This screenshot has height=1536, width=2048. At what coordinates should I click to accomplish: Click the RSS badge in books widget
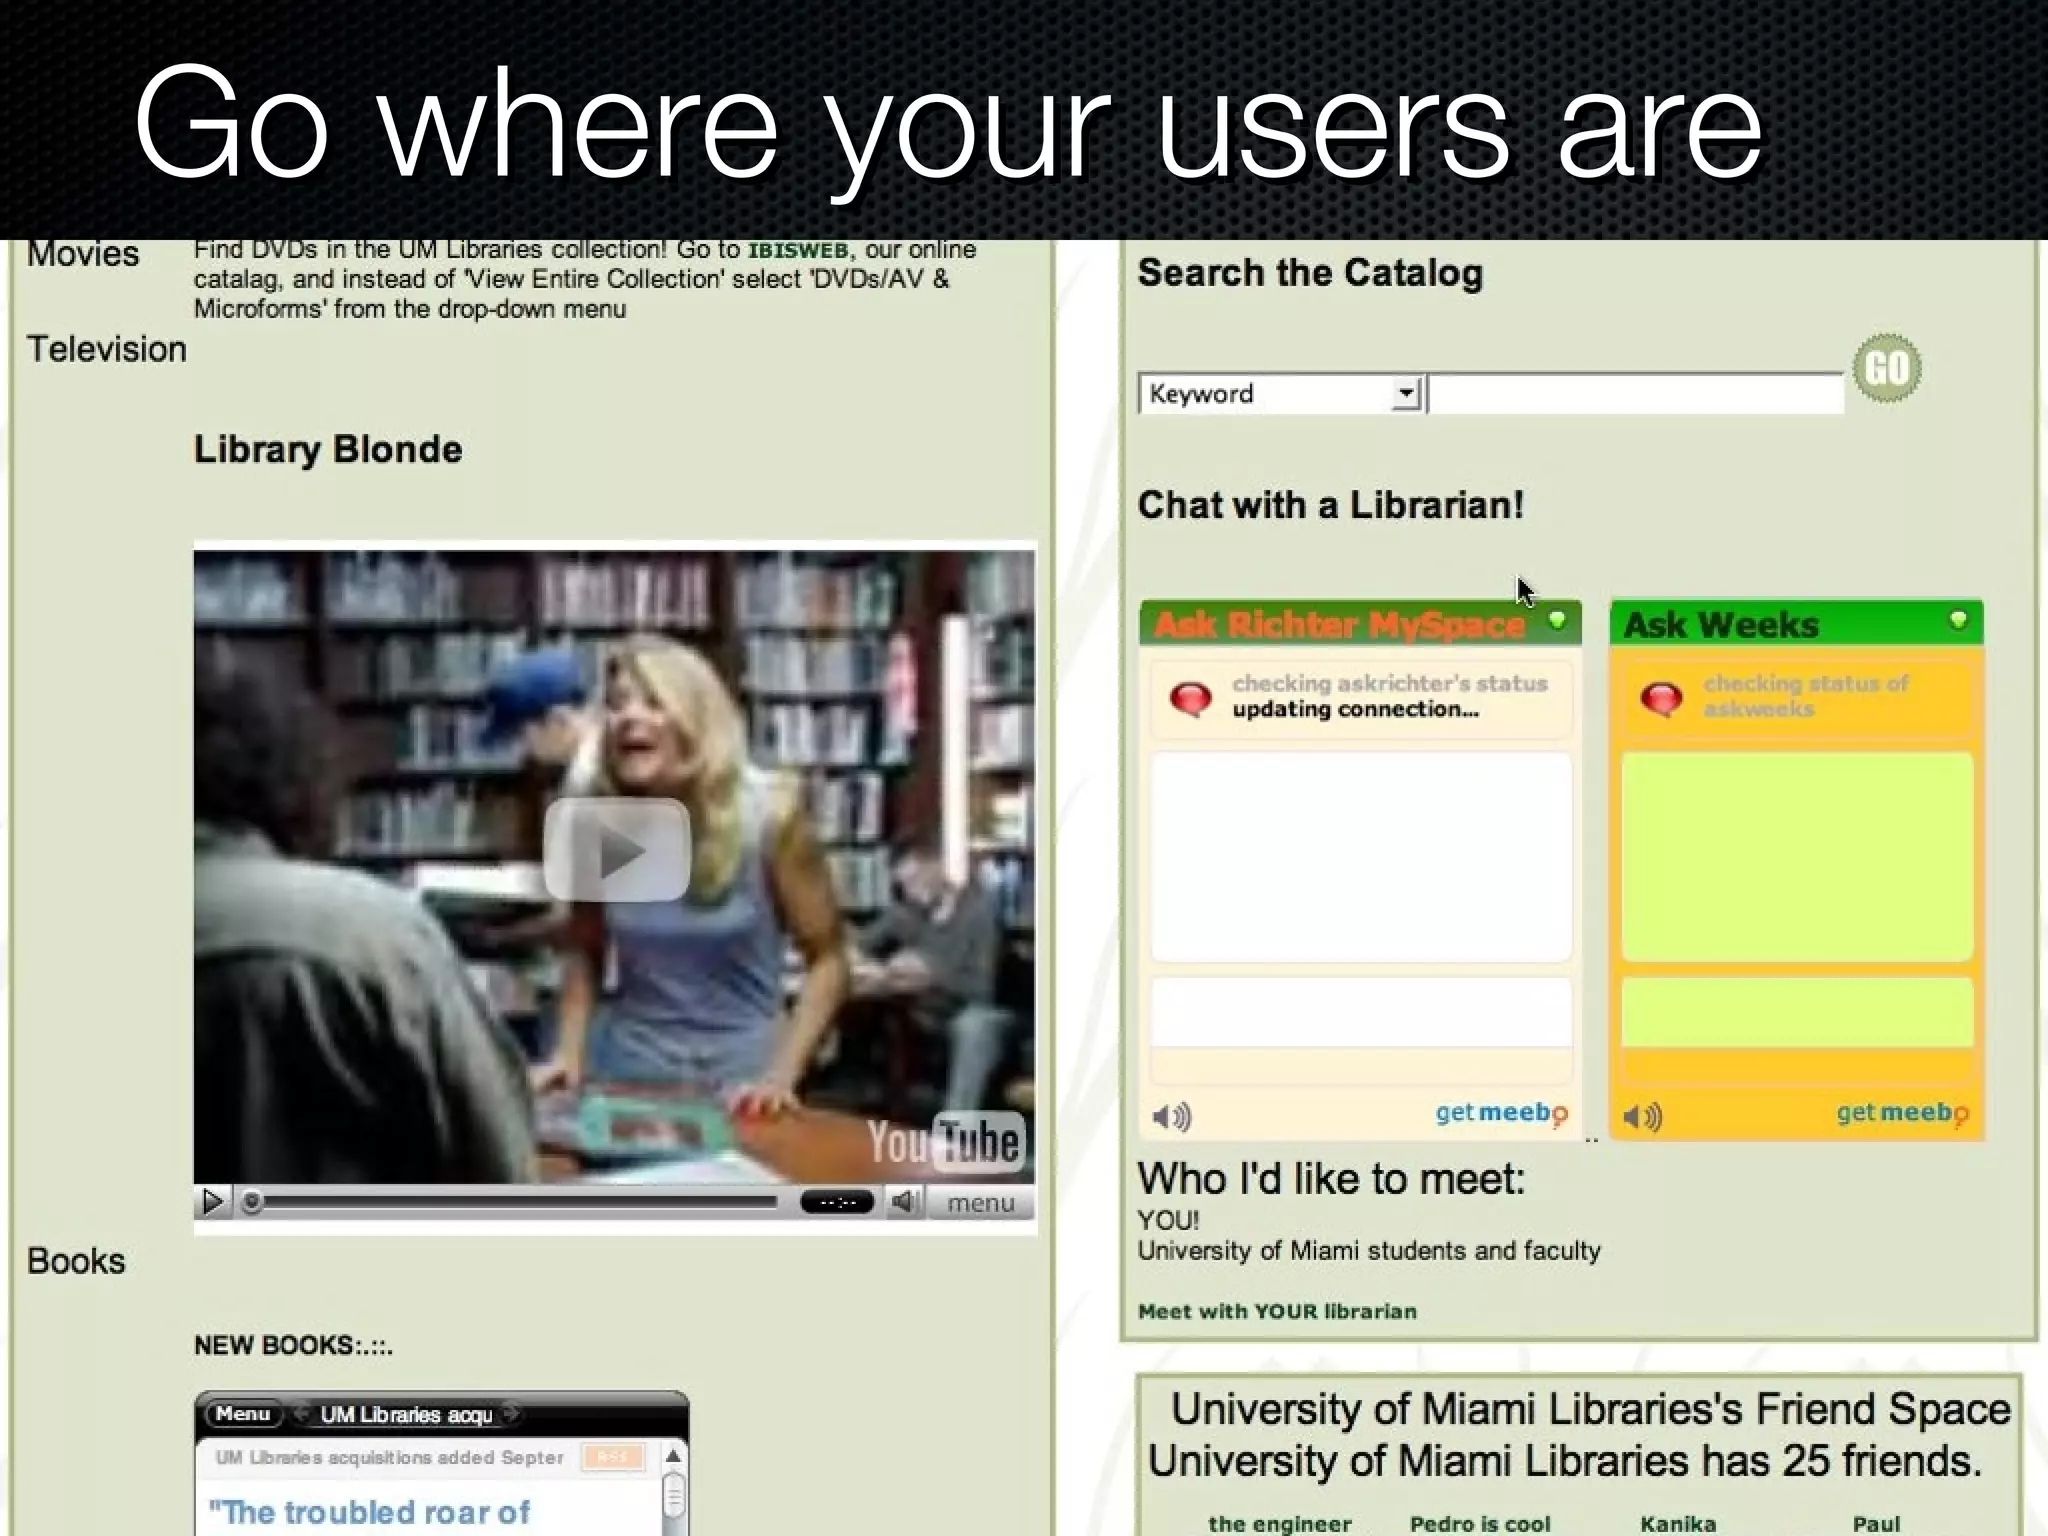tap(612, 1457)
